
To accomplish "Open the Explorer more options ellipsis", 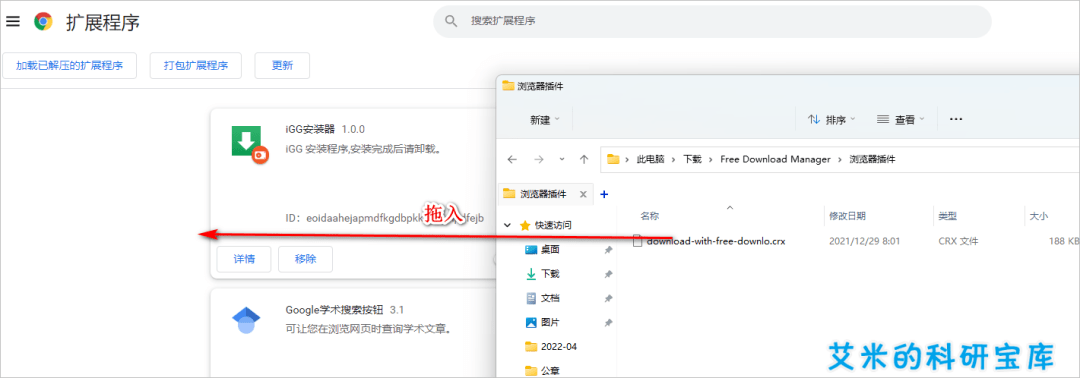I will (x=955, y=119).
